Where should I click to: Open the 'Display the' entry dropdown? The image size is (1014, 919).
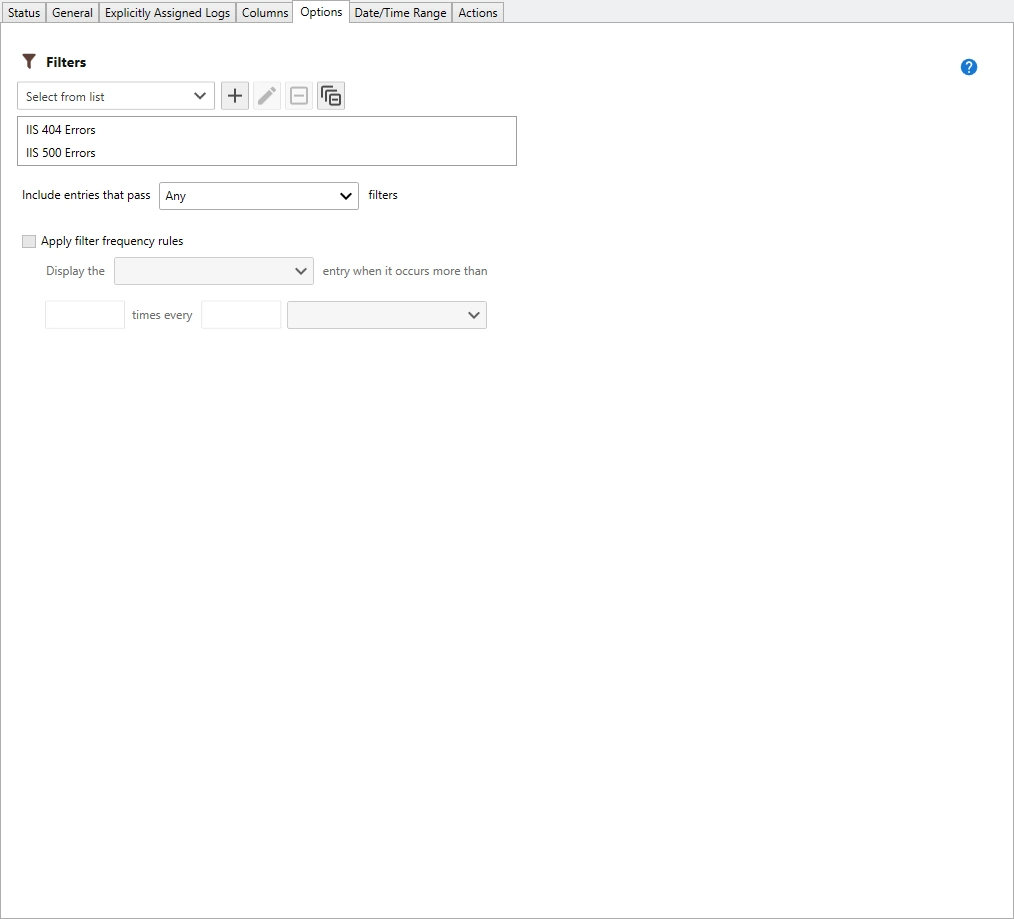[214, 271]
